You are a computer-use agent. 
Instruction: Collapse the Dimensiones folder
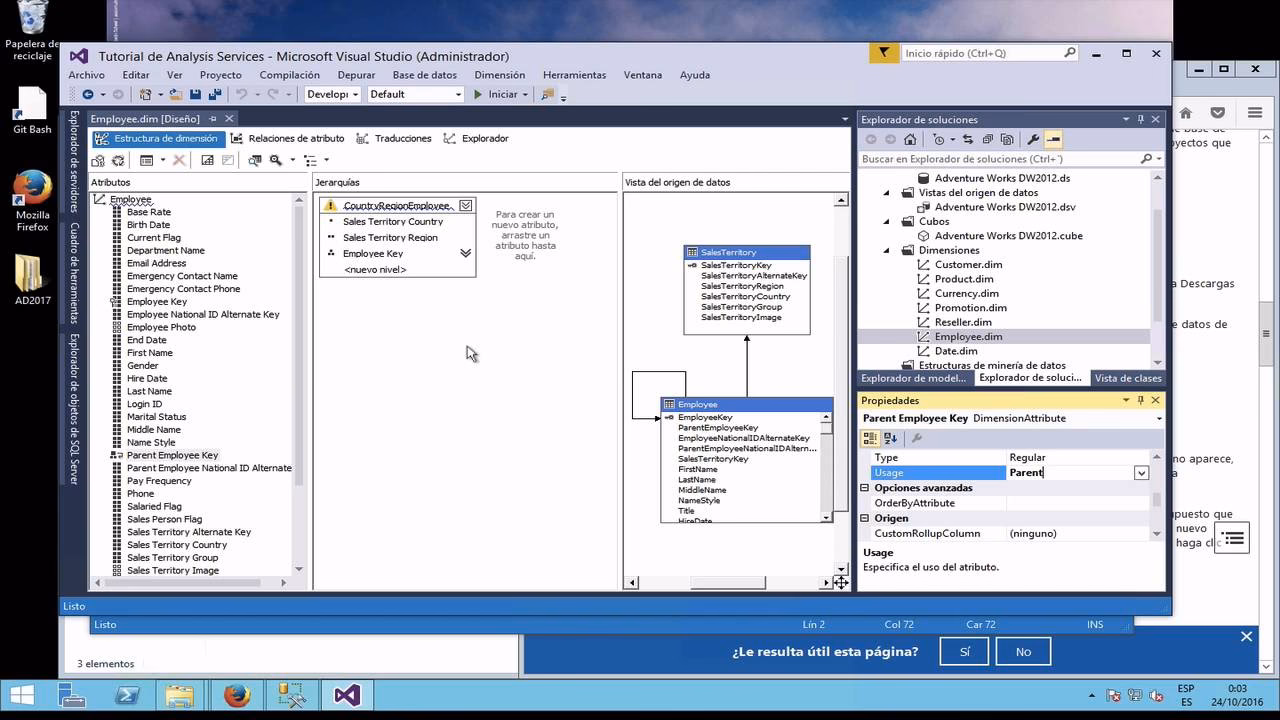tap(886, 250)
